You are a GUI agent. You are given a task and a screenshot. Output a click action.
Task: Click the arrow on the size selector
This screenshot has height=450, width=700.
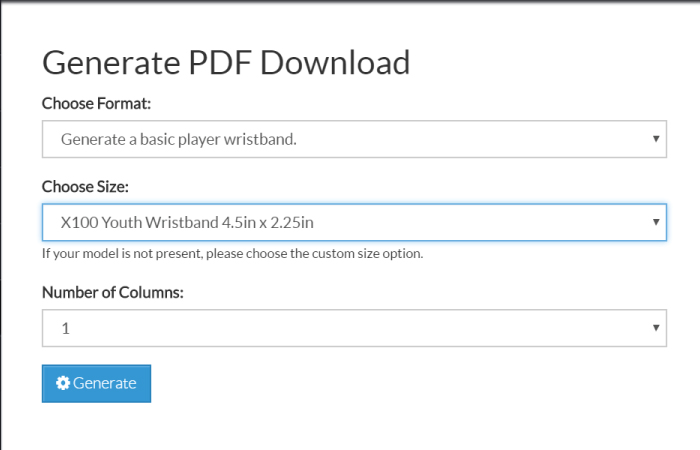655,221
